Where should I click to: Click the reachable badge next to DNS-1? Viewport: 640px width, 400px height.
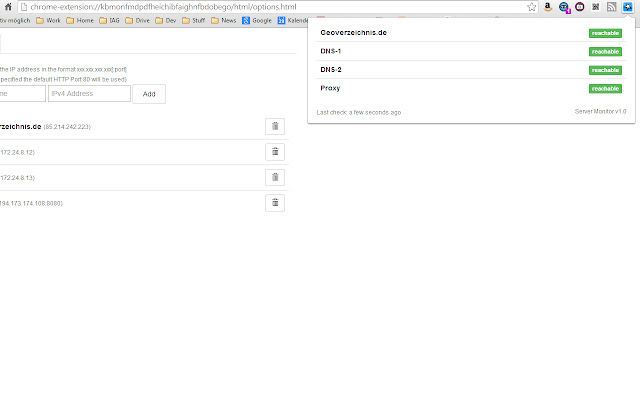(x=605, y=51)
